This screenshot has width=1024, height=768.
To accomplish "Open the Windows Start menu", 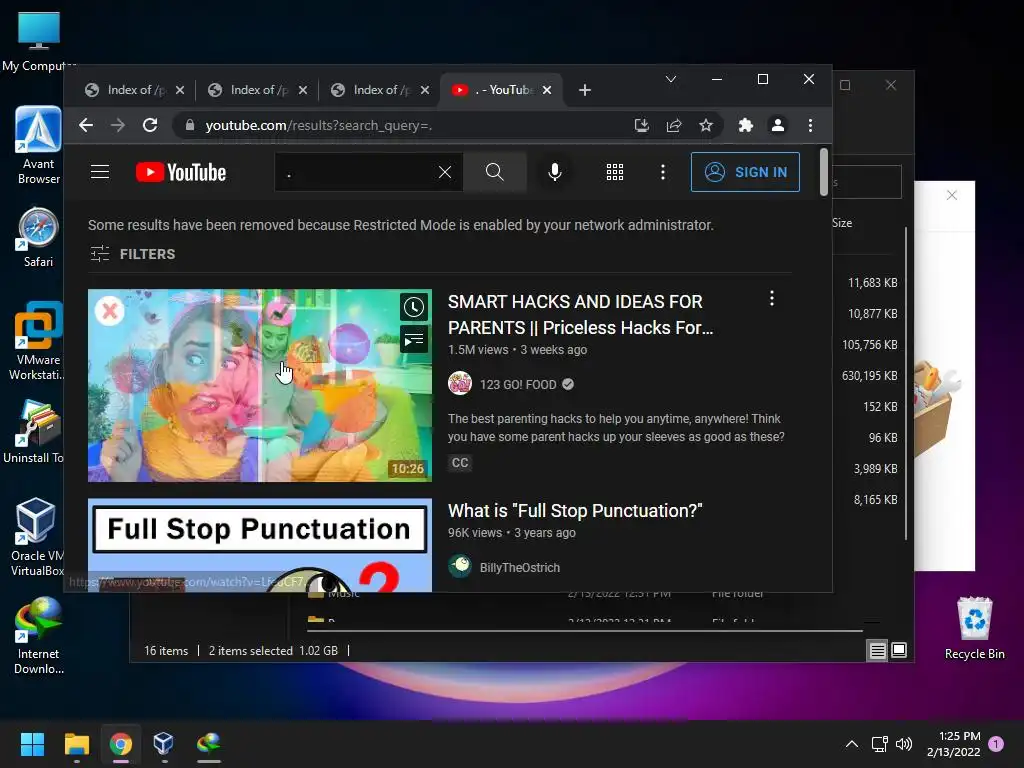I will click(x=32, y=744).
